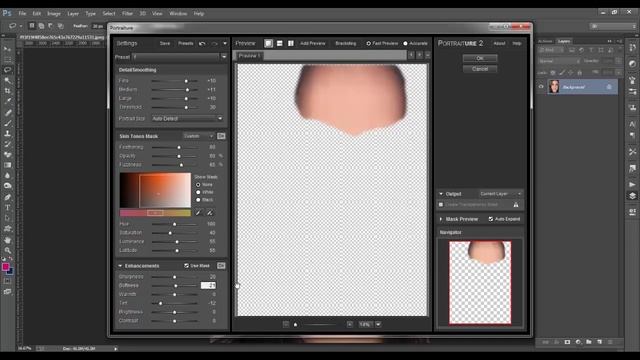Select the Fast Preview radio button

click(x=369, y=43)
